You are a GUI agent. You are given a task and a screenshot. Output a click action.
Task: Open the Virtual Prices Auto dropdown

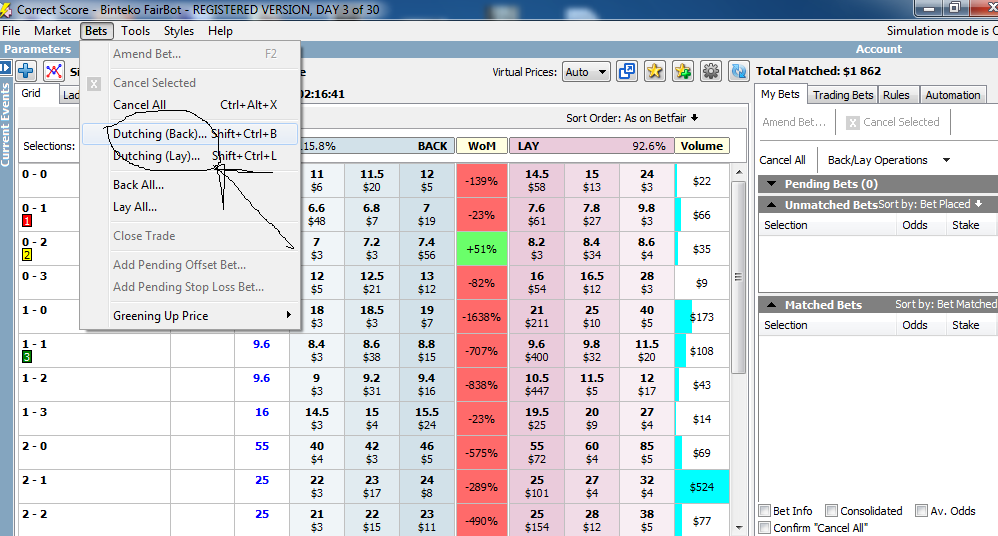click(x=586, y=72)
